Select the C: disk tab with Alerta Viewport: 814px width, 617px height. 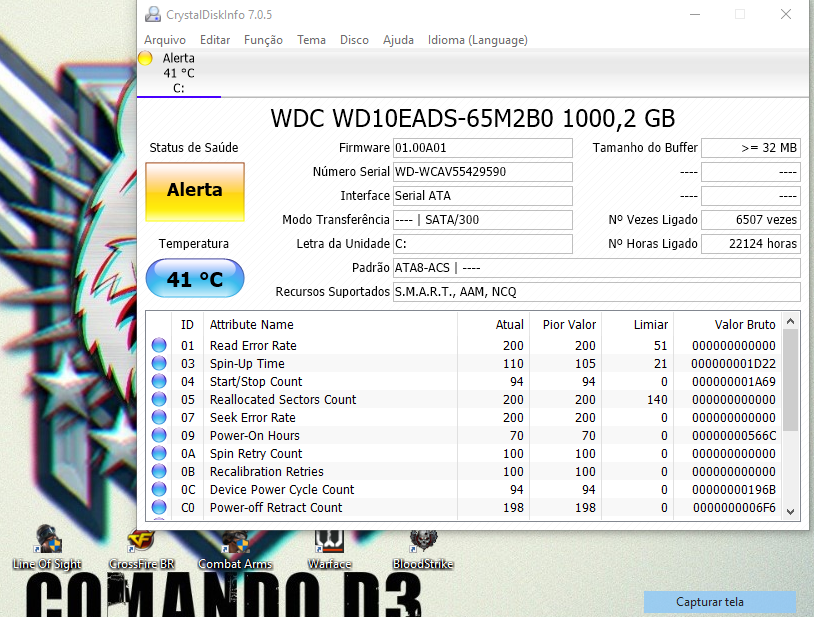[x=179, y=73]
